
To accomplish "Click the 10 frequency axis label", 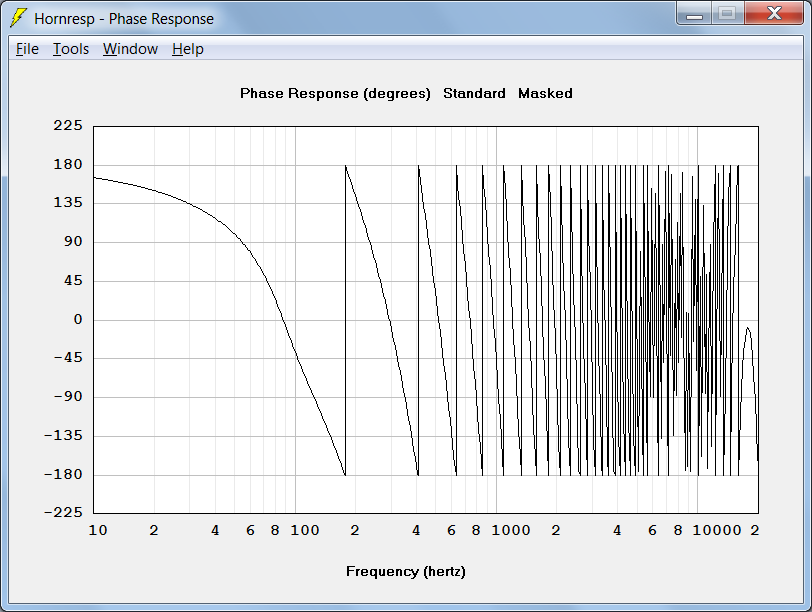I will (98, 530).
